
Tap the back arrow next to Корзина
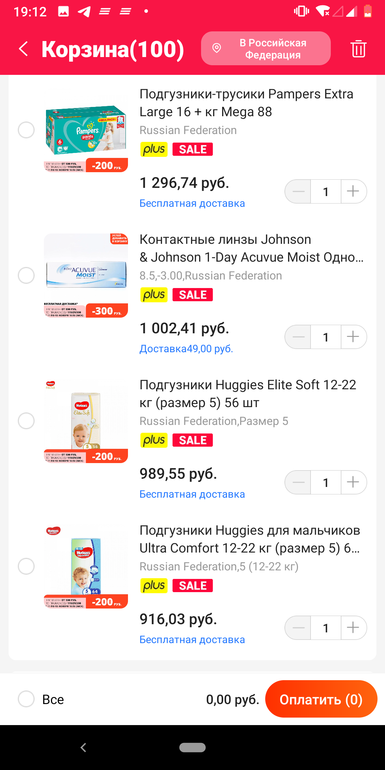click(23, 49)
